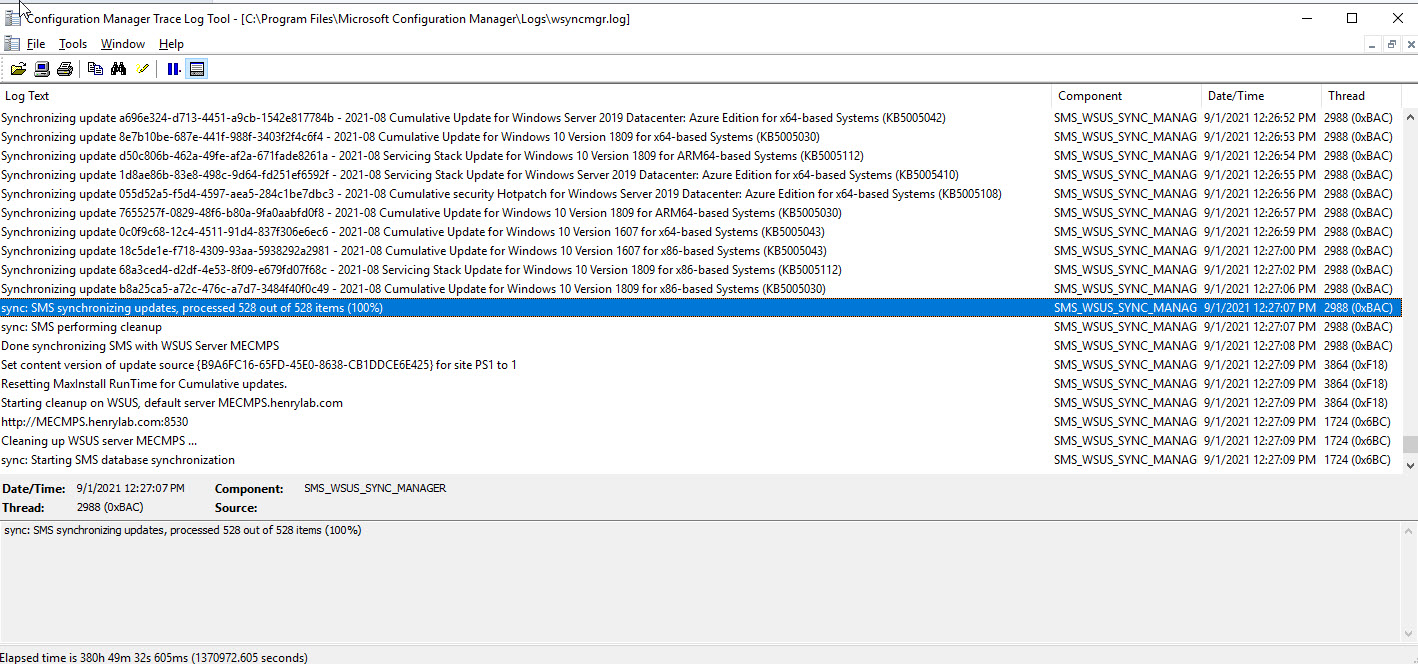
Task: Click the MDI document icon beside File
Action: point(11,44)
